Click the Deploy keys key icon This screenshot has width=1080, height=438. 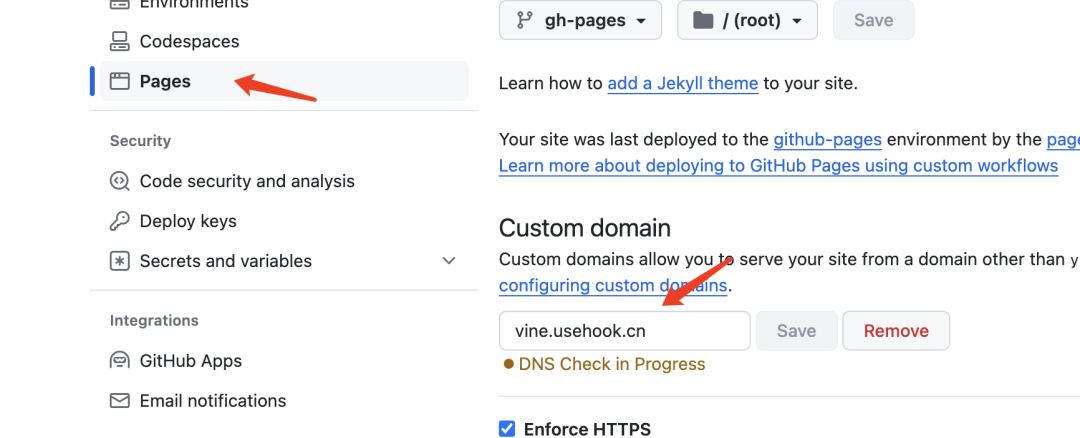click(x=119, y=221)
